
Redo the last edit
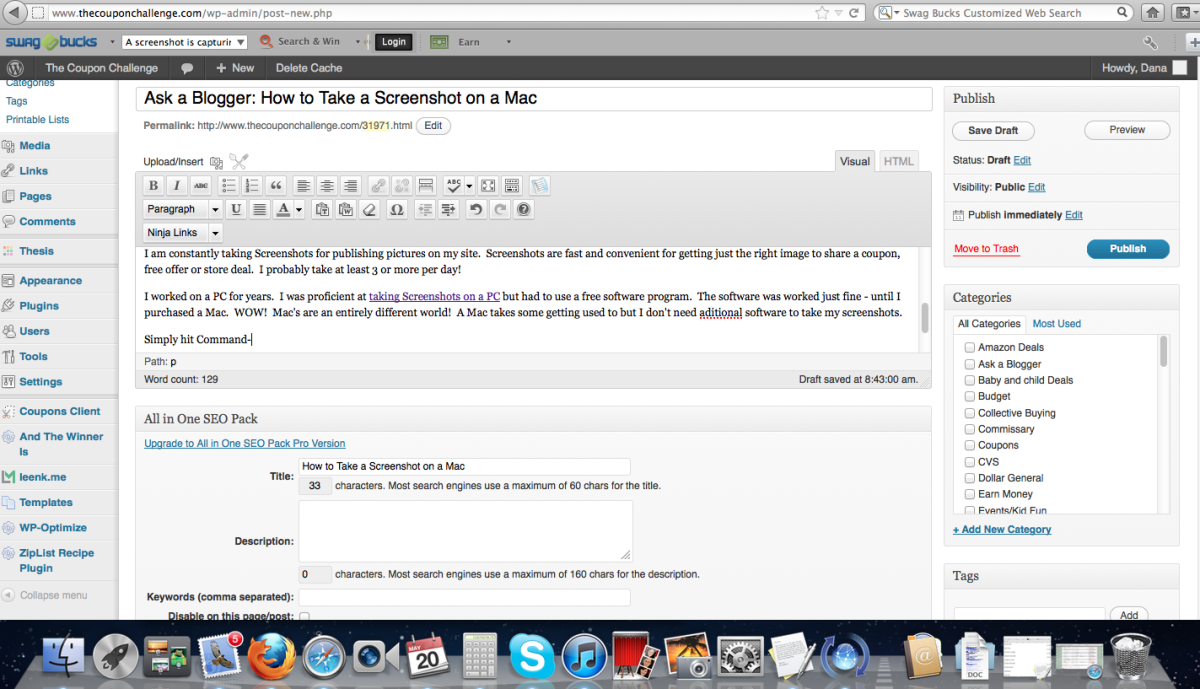click(x=499, y=209)
